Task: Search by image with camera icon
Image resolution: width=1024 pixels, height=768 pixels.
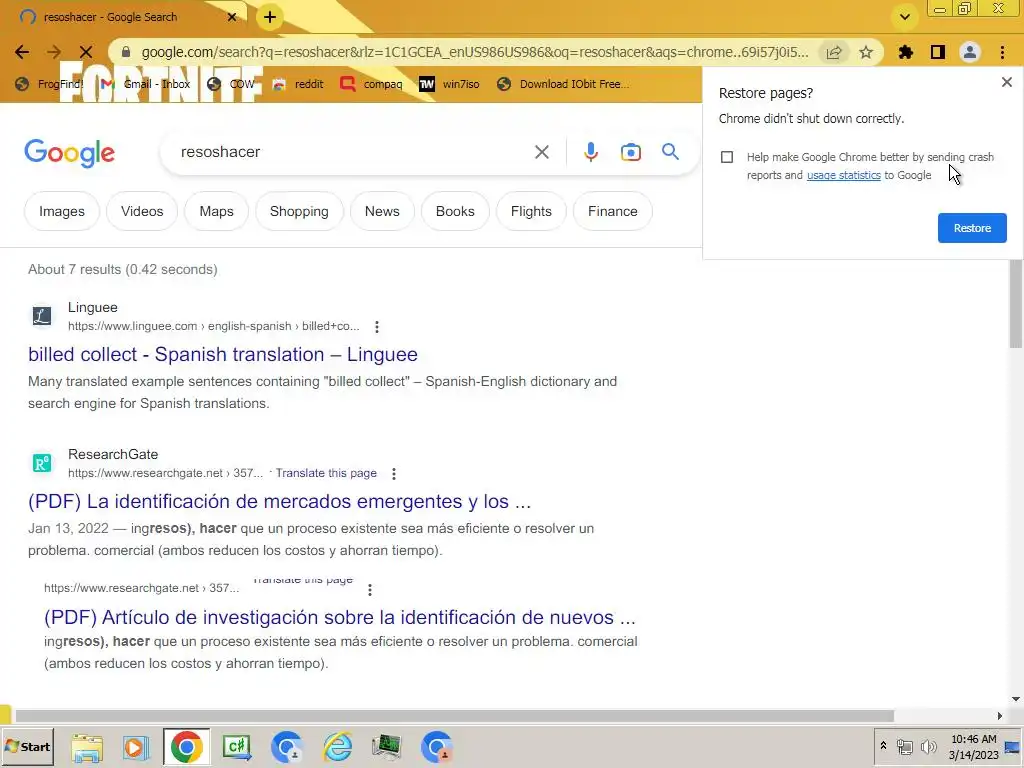Action: 630,152
